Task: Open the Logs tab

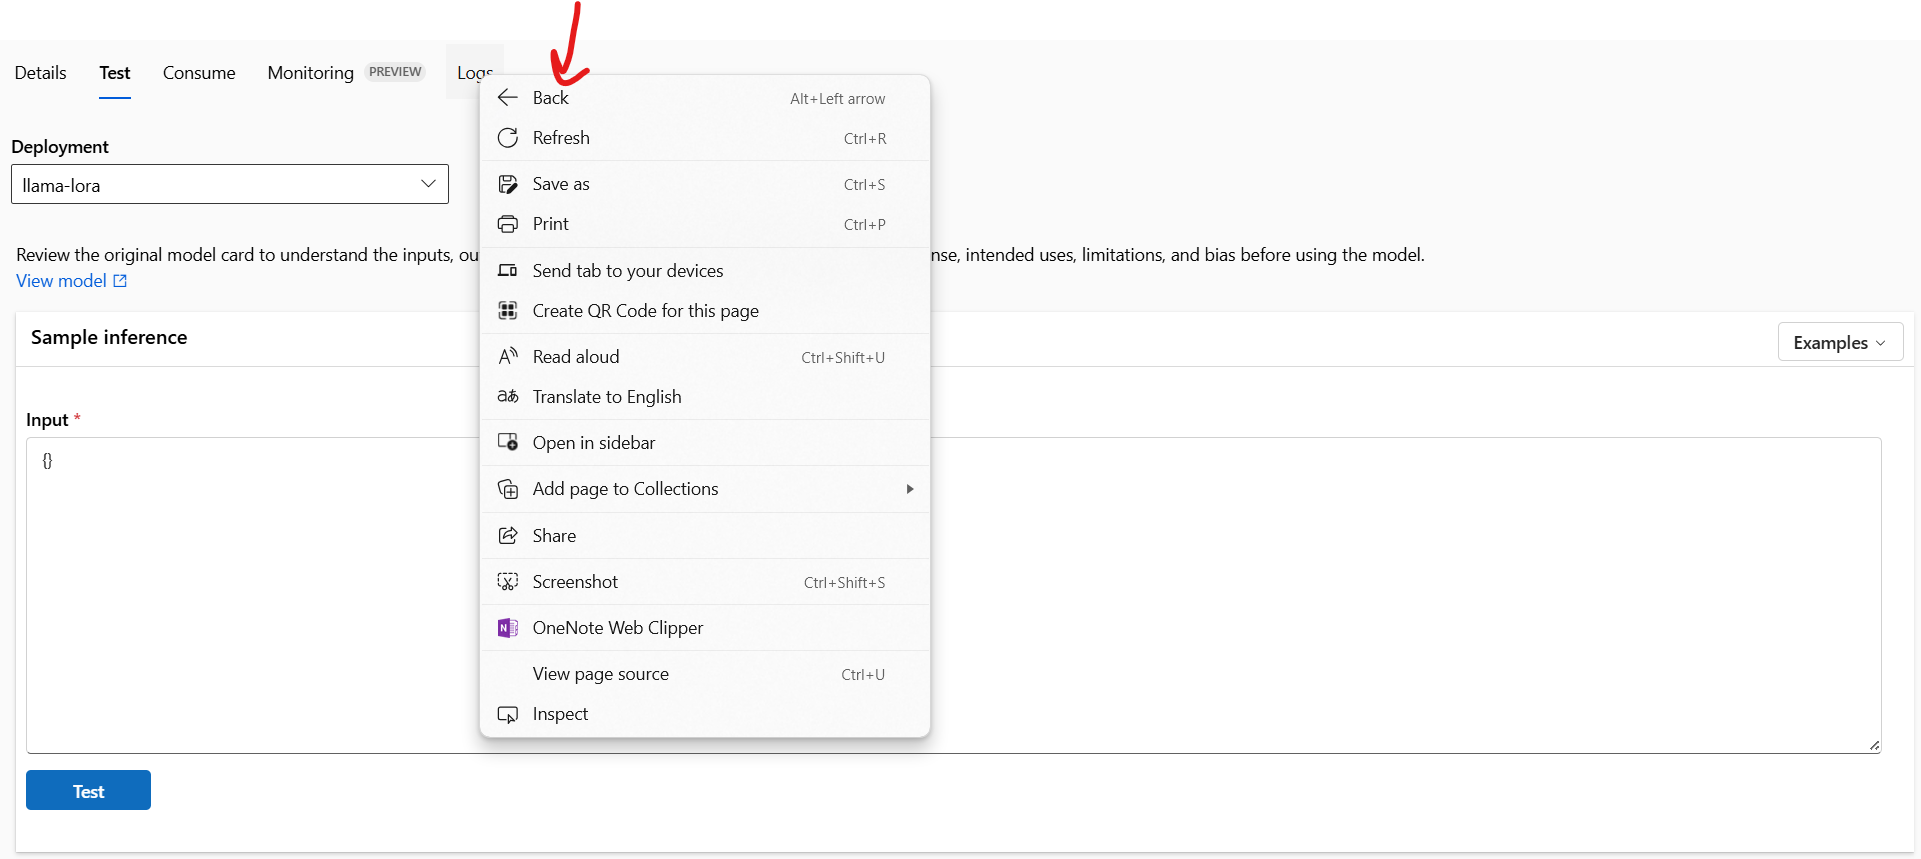Action: [x=475, y=72]
